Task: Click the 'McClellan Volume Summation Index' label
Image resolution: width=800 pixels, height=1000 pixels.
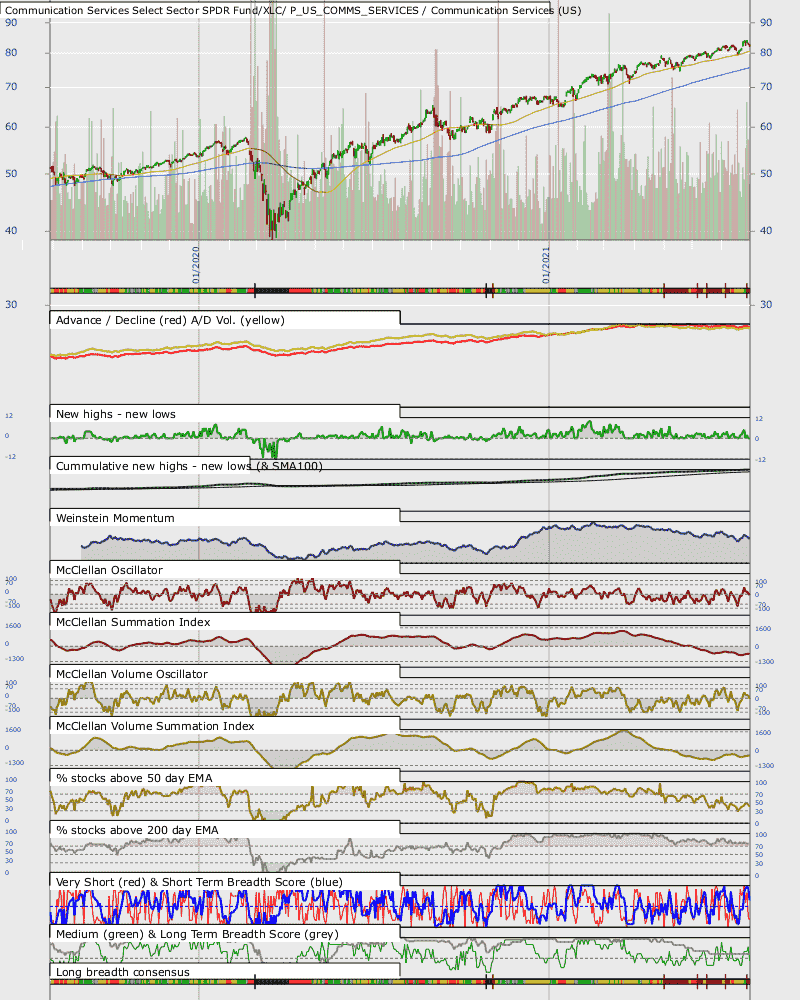Action: pos(155,726)
